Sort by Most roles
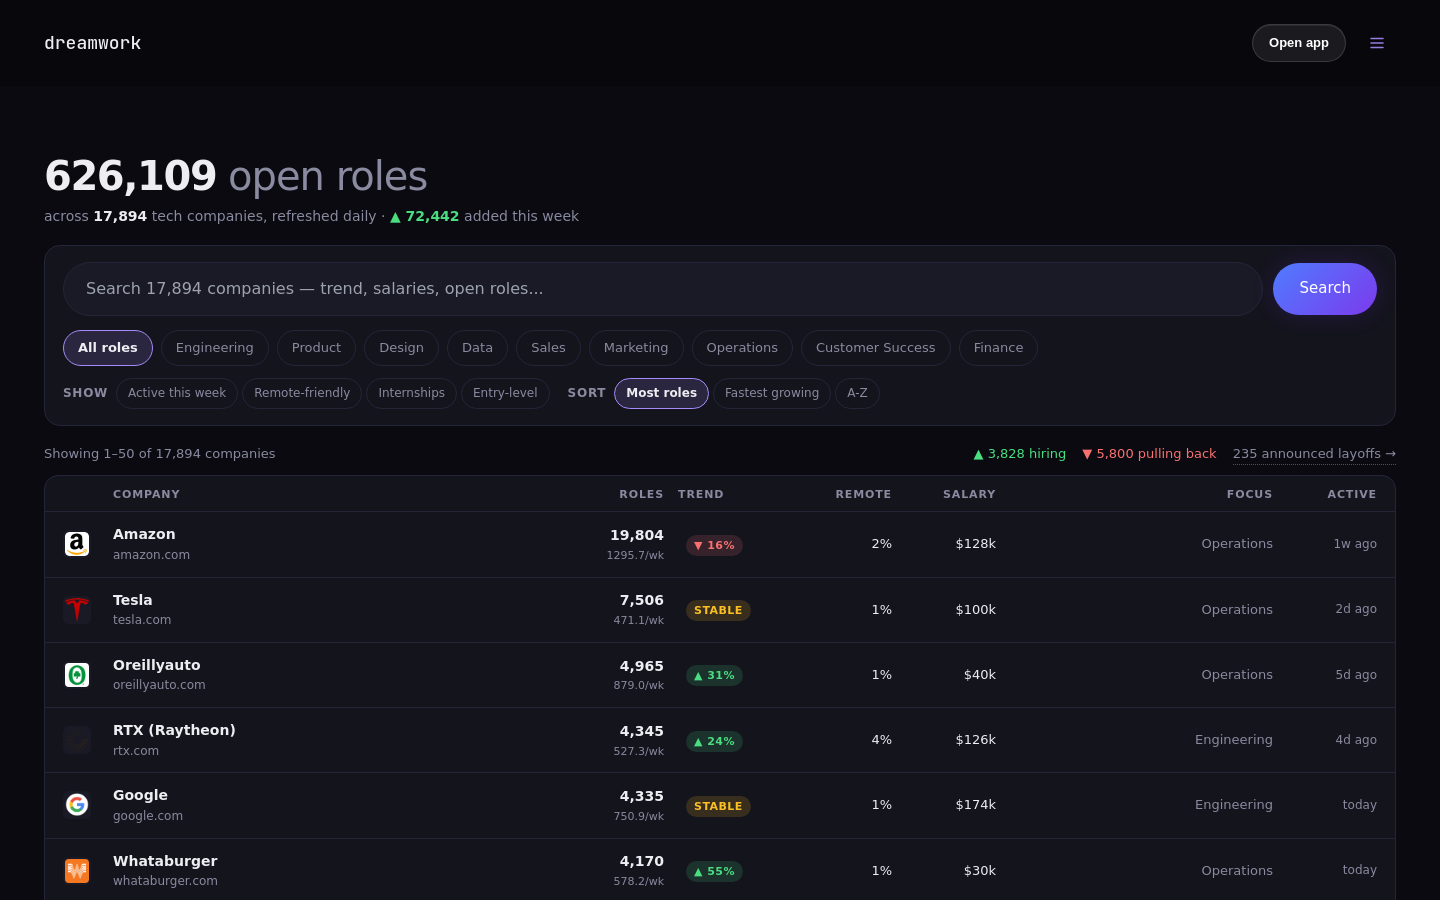1440x900 pixels. [x=661, y=393]
